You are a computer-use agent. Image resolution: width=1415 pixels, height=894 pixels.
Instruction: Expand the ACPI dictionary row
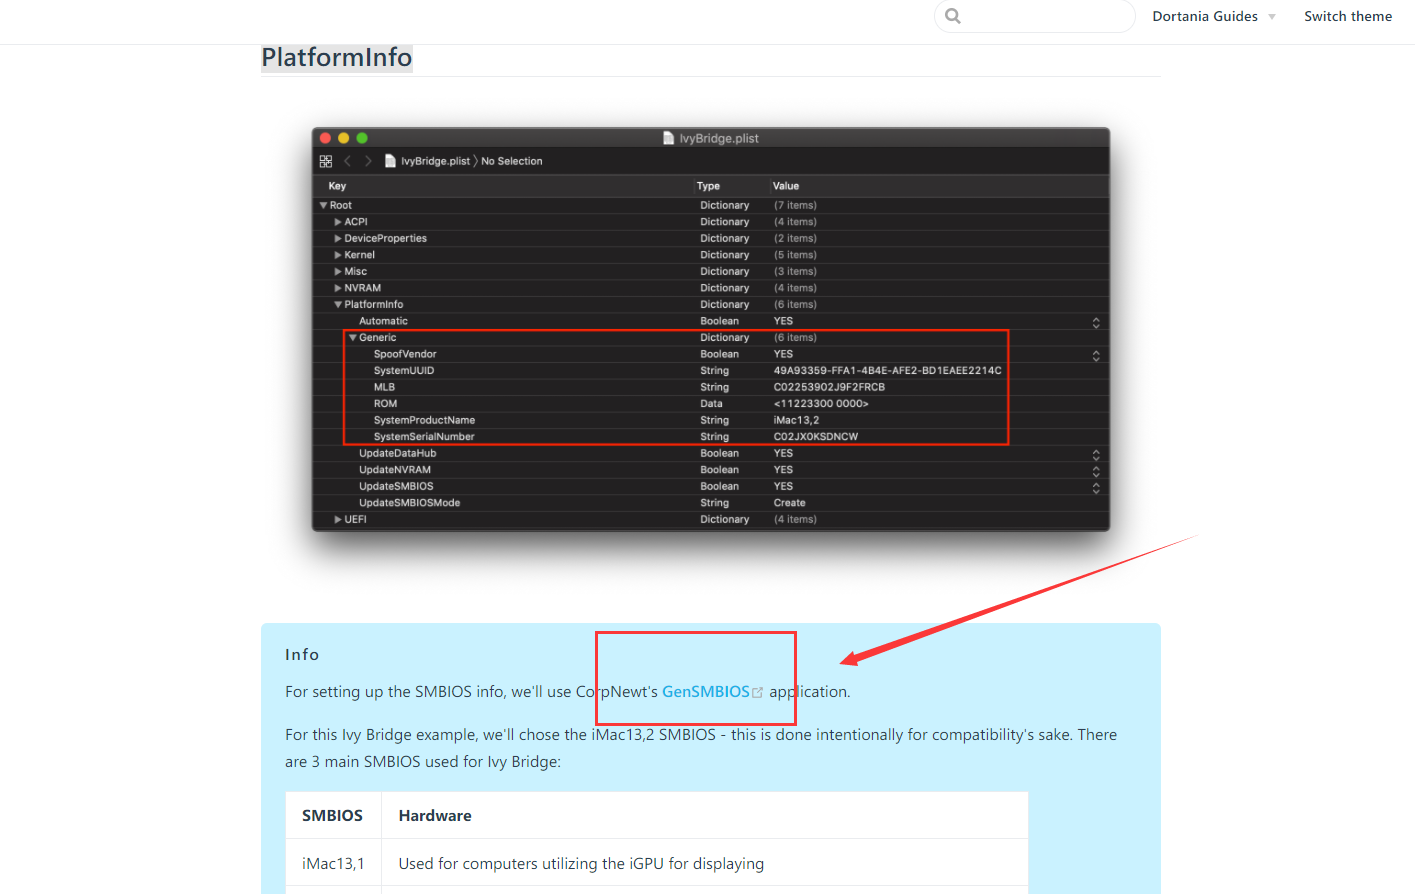pos(338,222)
